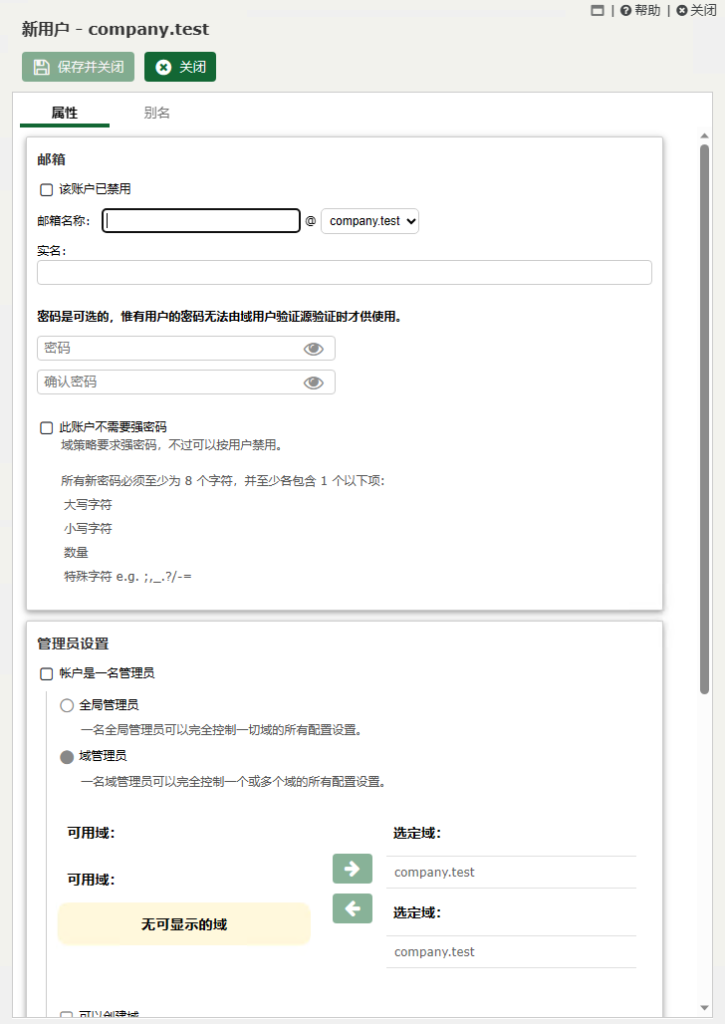Viewport: 725px width, 1024px height.
Task: Open the company.test domain dropdown
Action: (x=370, y=221)
